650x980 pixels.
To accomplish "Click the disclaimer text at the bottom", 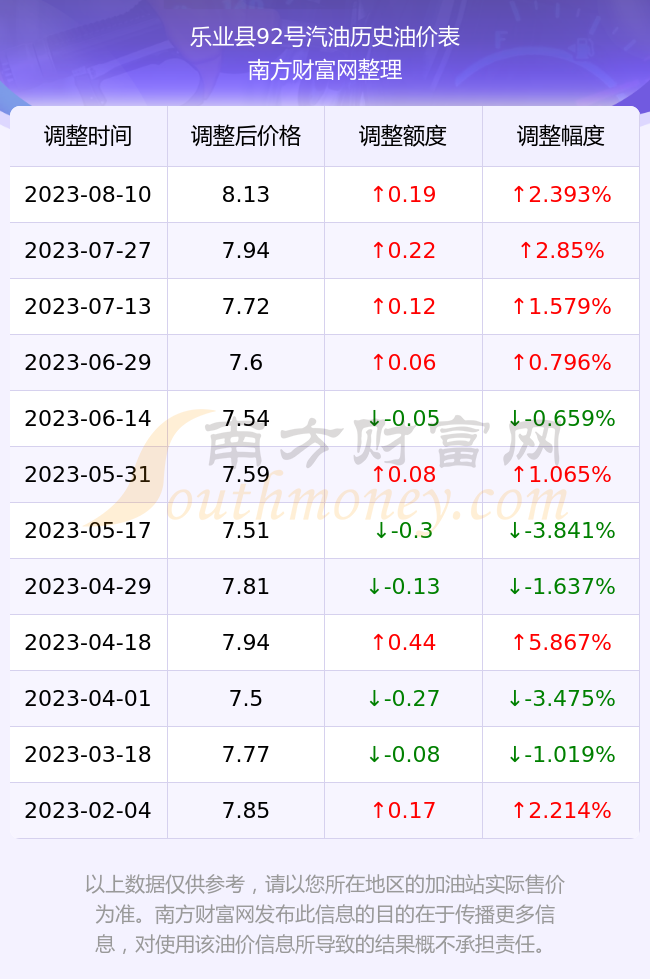I will pyautogui.click(x=325, y=914).
